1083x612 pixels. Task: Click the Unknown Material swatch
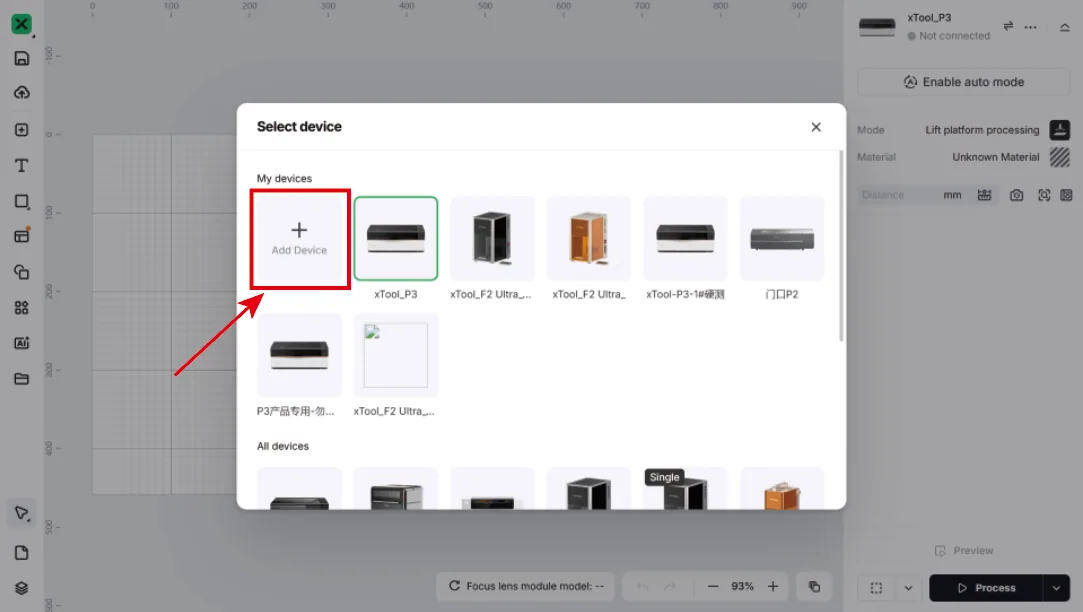click(1060, 157)
